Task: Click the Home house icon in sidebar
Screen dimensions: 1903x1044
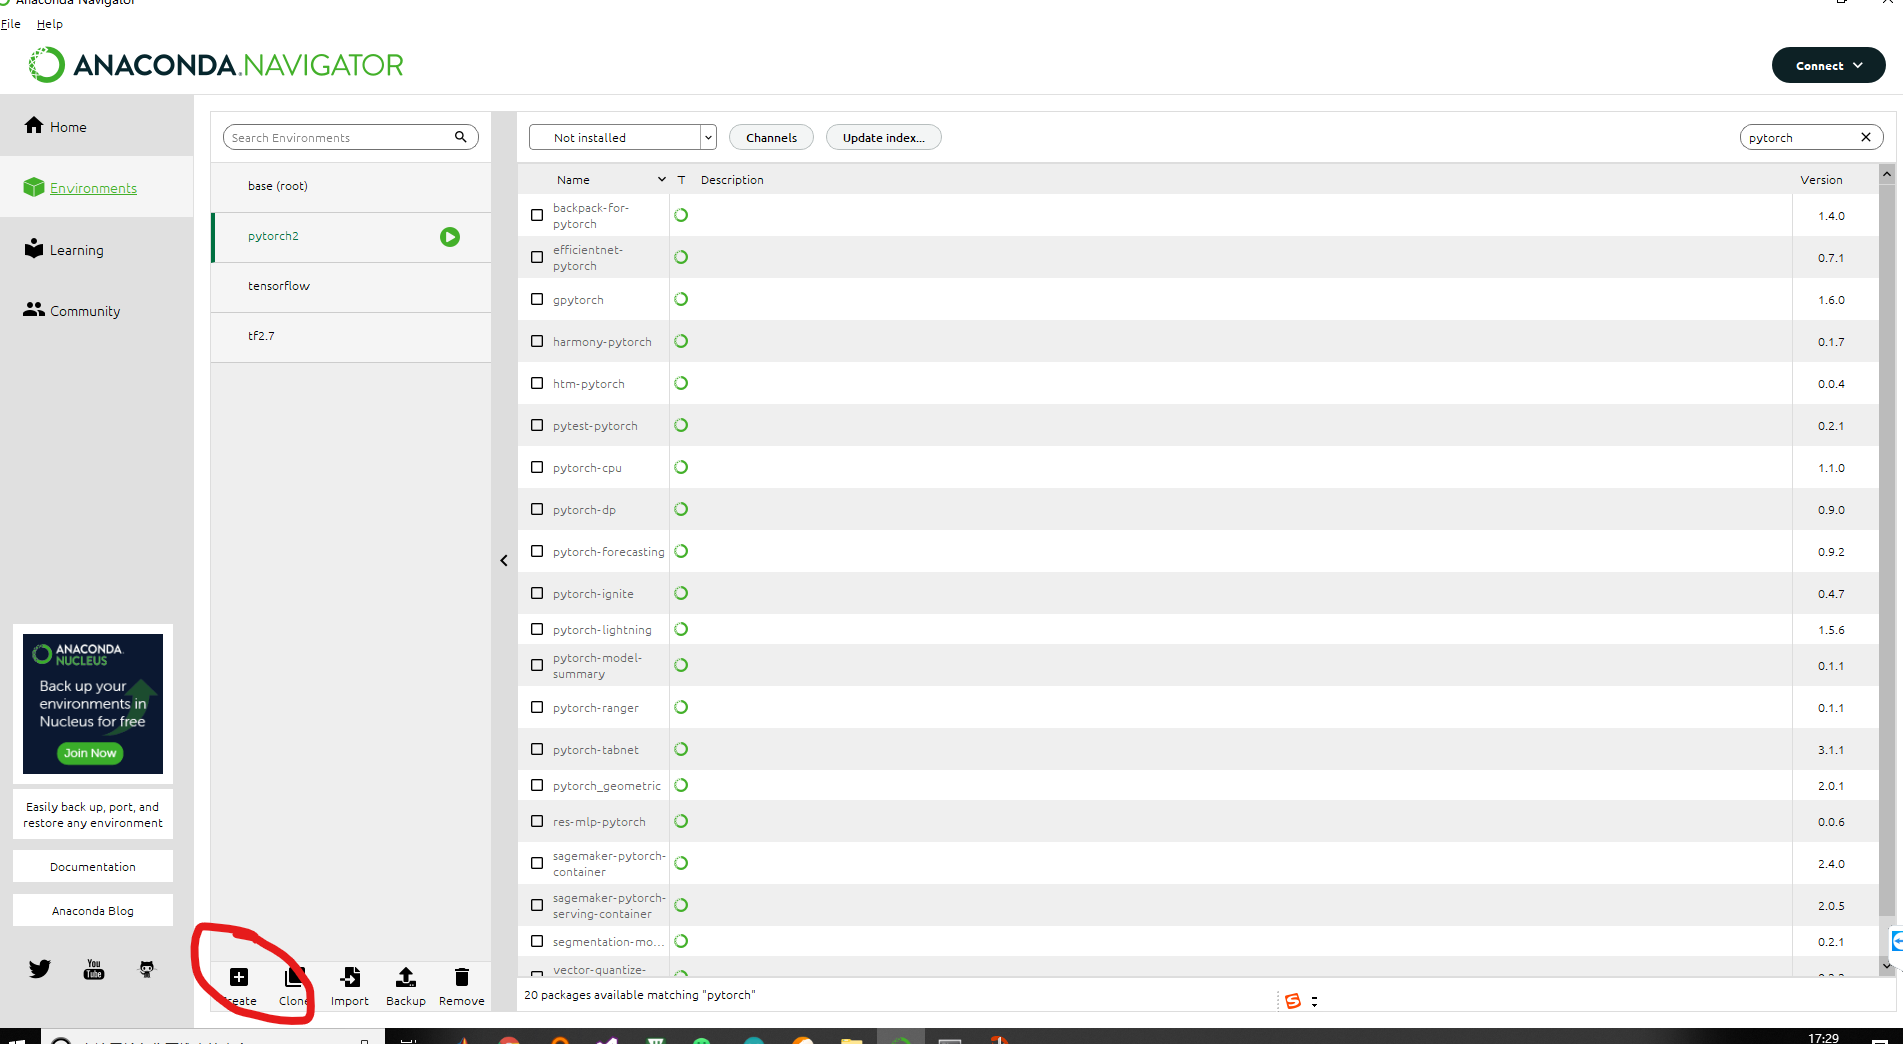Action: 34,125
